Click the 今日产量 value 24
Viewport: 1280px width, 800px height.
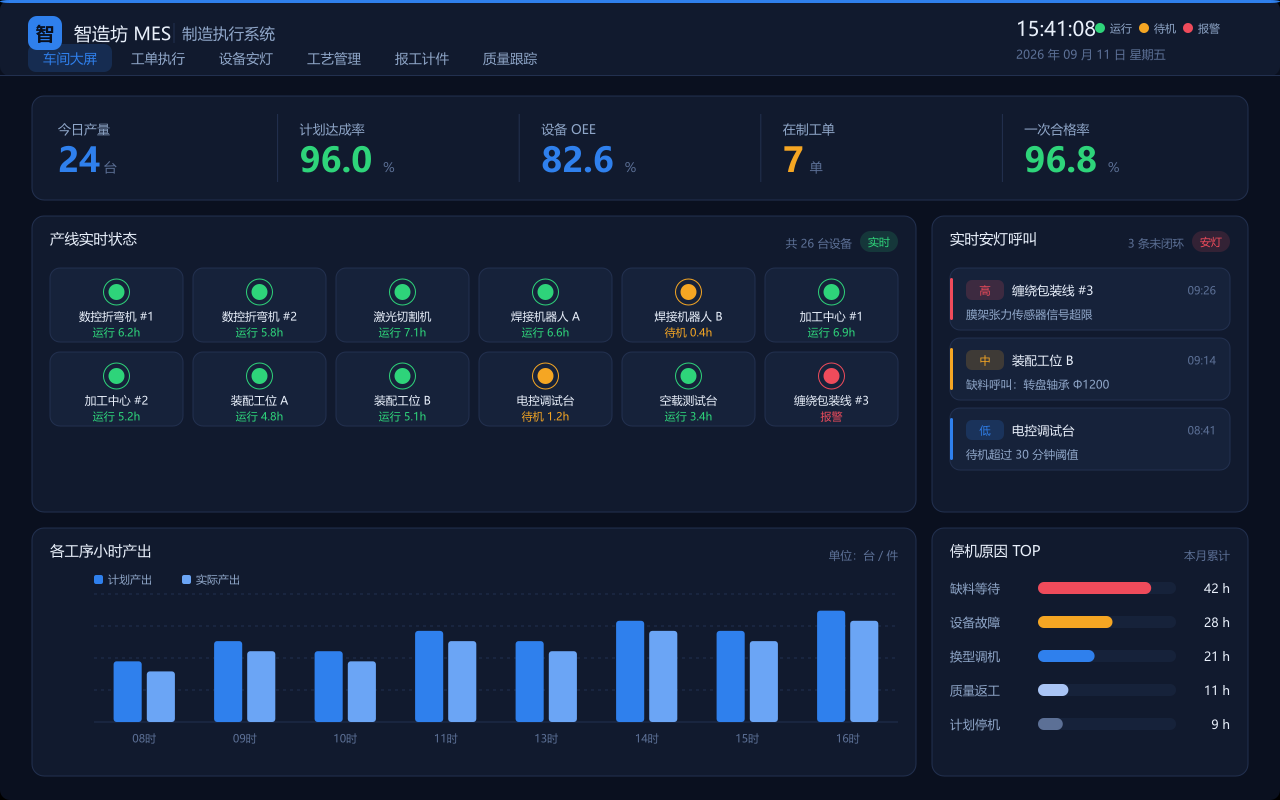pos(79,160)
